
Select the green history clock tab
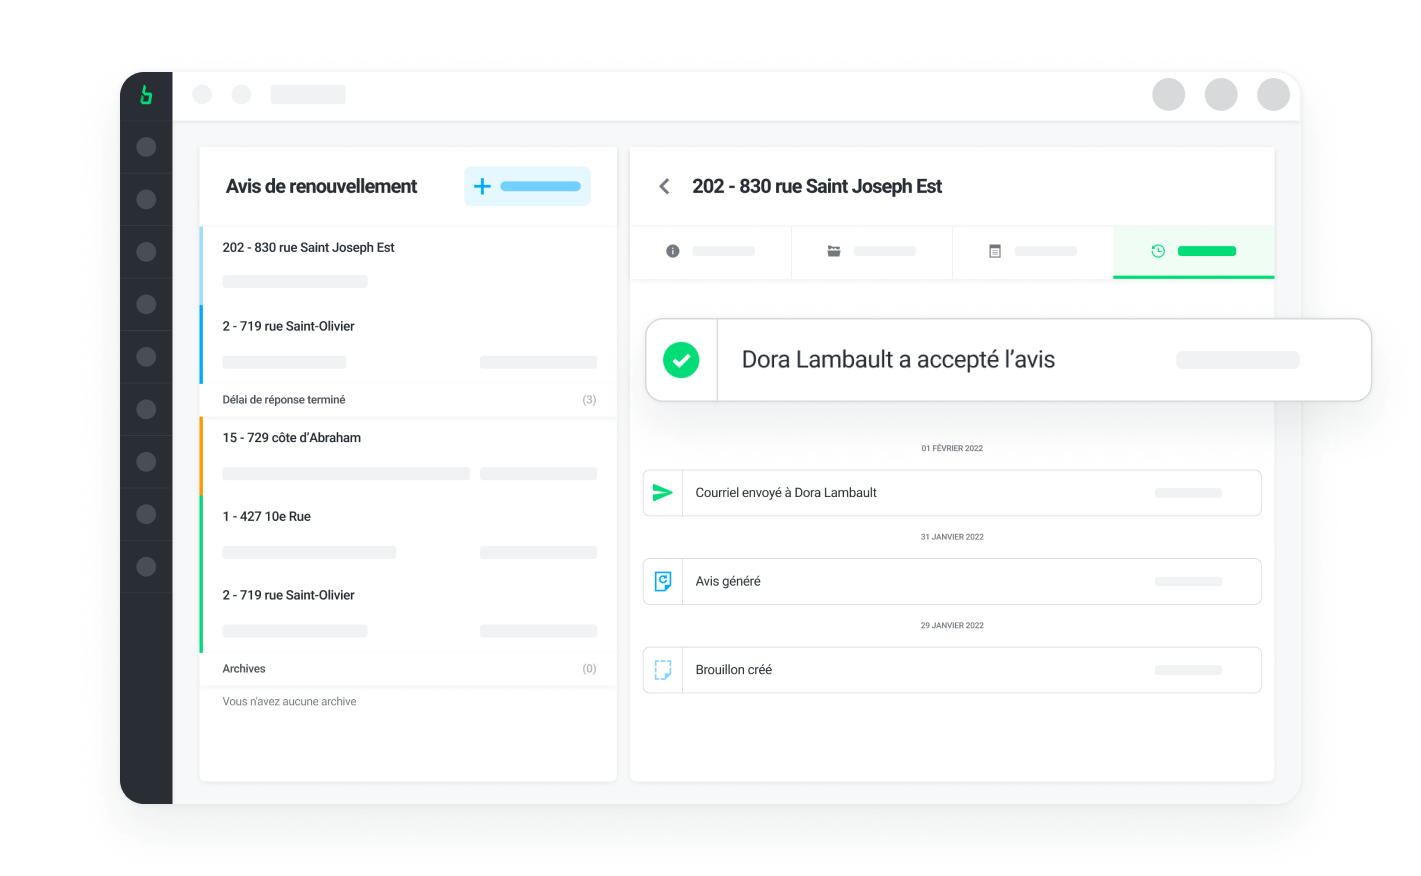1193,251
